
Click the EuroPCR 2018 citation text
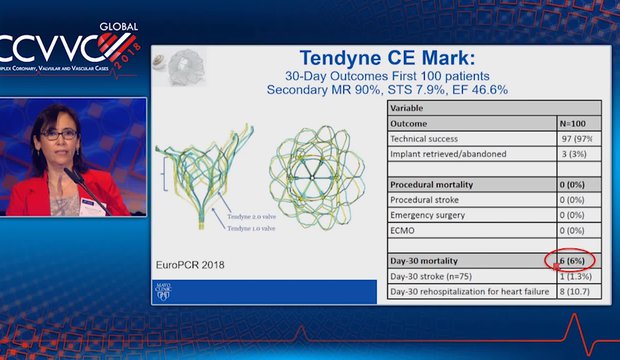[x=190, y=265]
